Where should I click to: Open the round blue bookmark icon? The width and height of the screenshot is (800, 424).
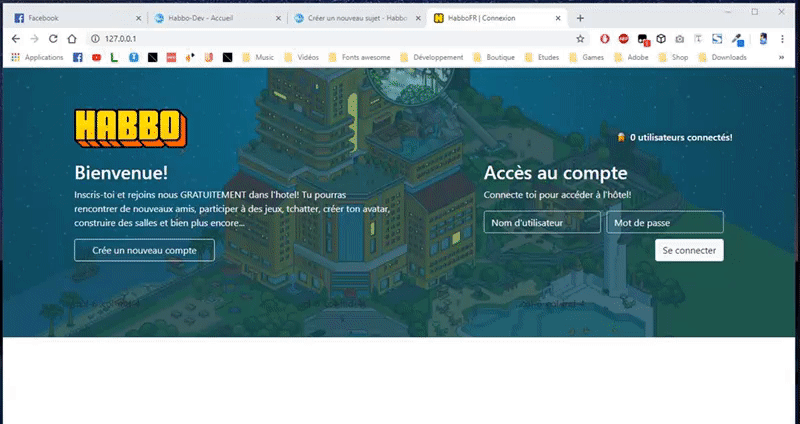[x=134, y=58]
